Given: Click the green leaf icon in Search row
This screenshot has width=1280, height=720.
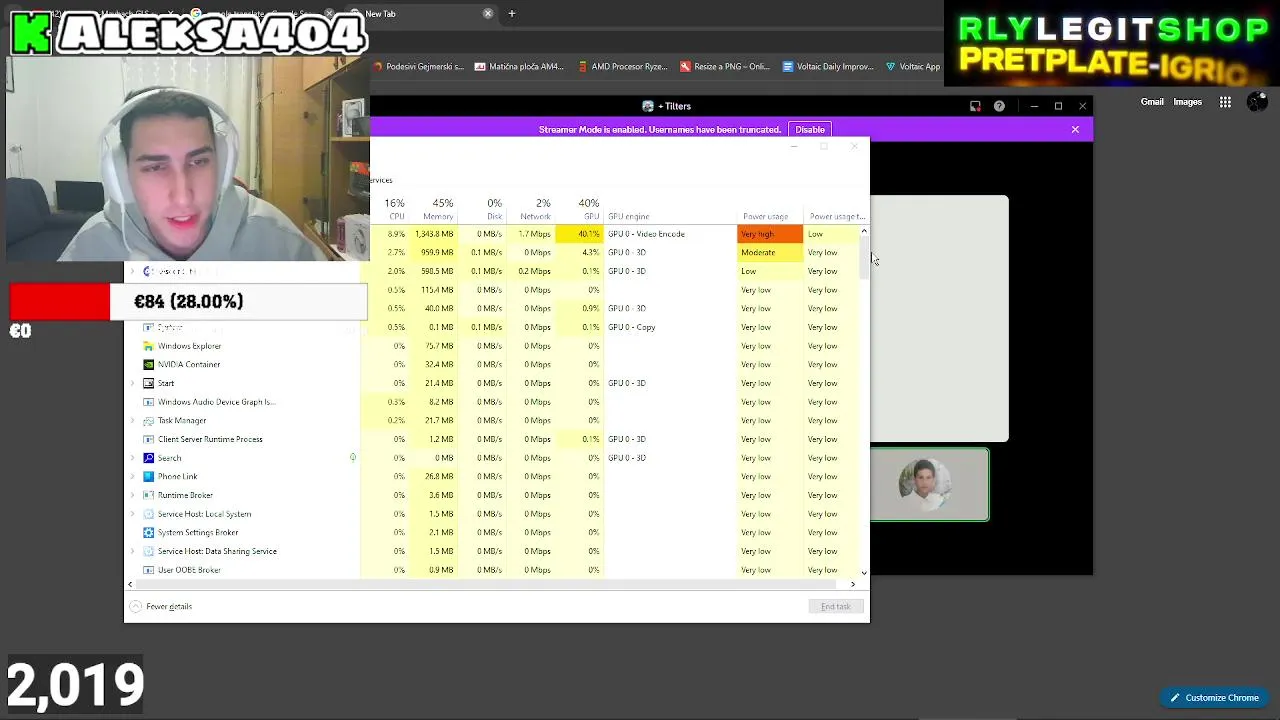Looking at the screenshot, I should [x=353, y=458].
